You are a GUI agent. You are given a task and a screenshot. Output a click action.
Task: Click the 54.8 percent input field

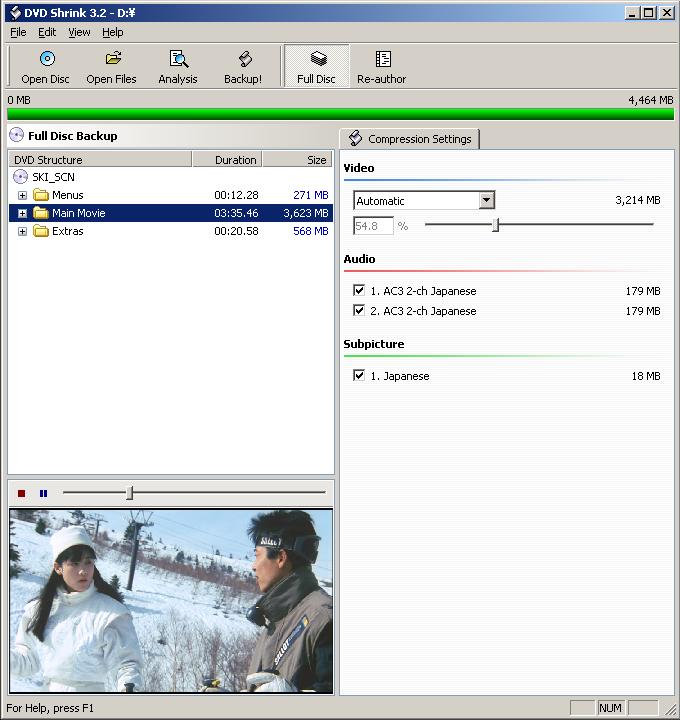[x=373, y=225]
